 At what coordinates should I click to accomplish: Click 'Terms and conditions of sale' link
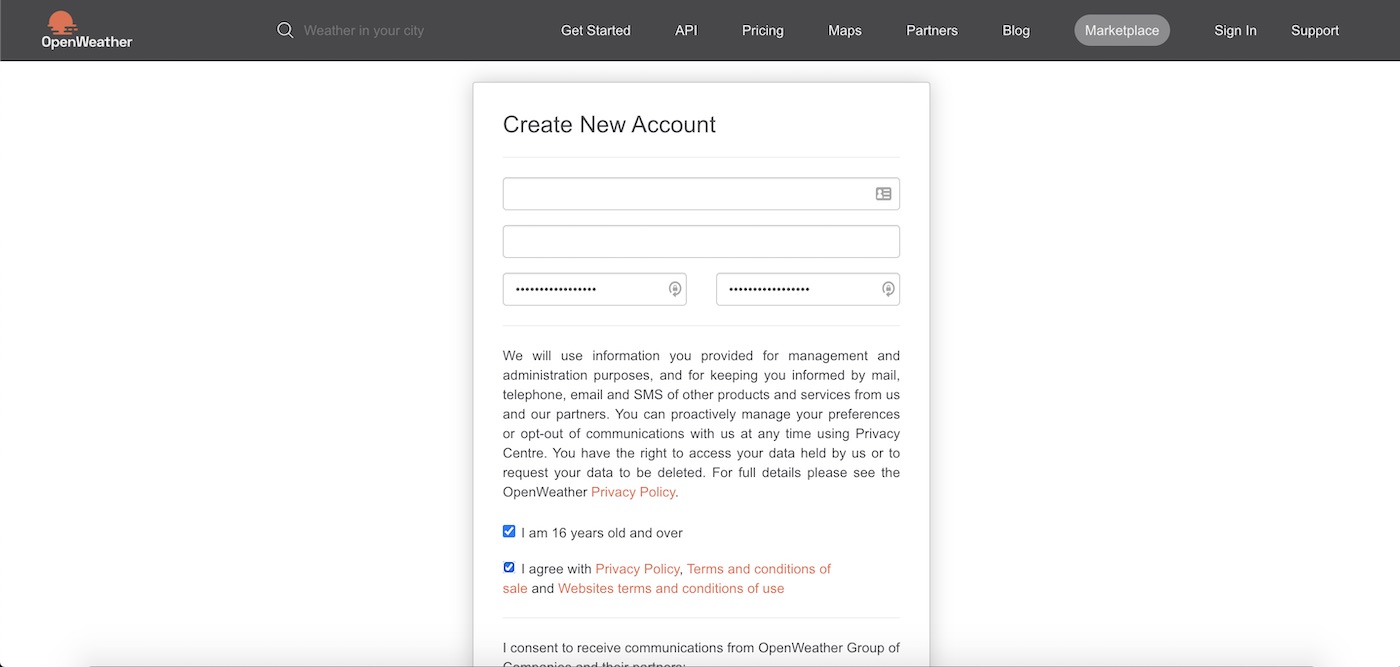[x=758, y=568]
